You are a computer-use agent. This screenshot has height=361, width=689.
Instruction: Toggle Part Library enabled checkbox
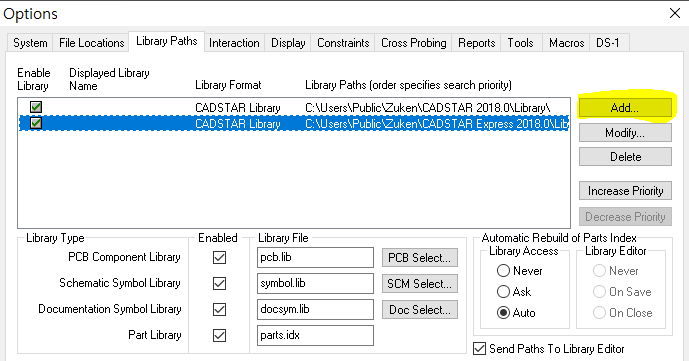tap(219, 335)
